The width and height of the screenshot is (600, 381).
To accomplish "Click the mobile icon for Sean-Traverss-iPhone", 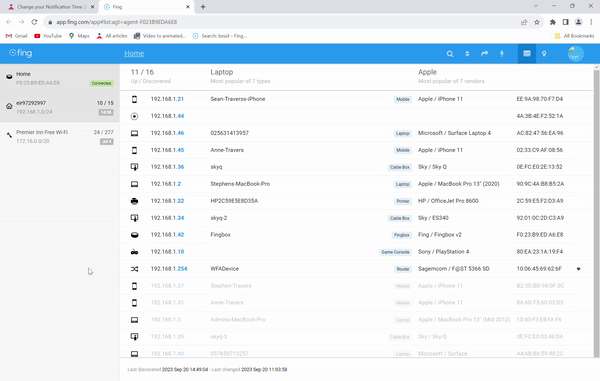I will pos(134,99).
